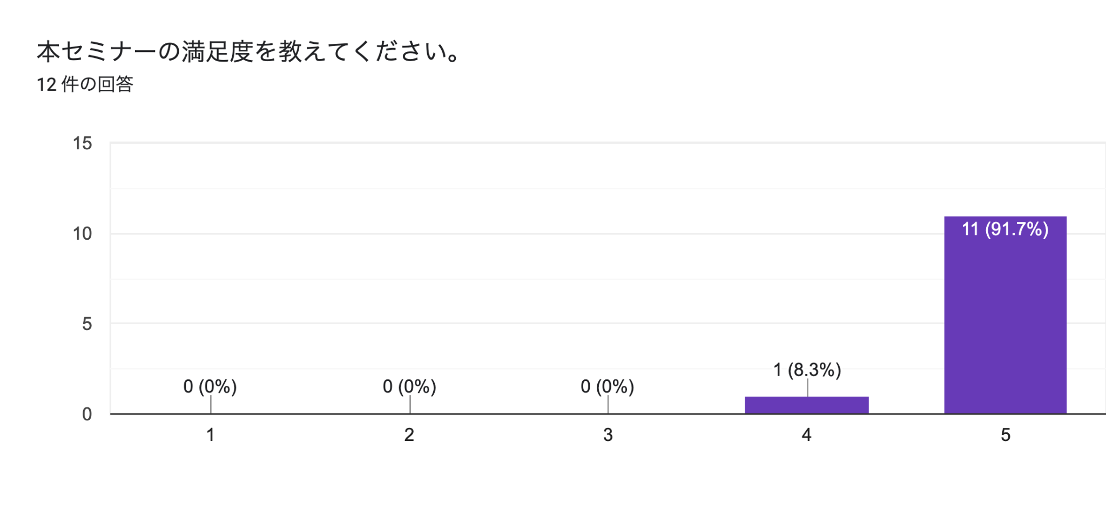Click y-axis value 15
Screen dimensions: 1106x528
coord(83,143)
